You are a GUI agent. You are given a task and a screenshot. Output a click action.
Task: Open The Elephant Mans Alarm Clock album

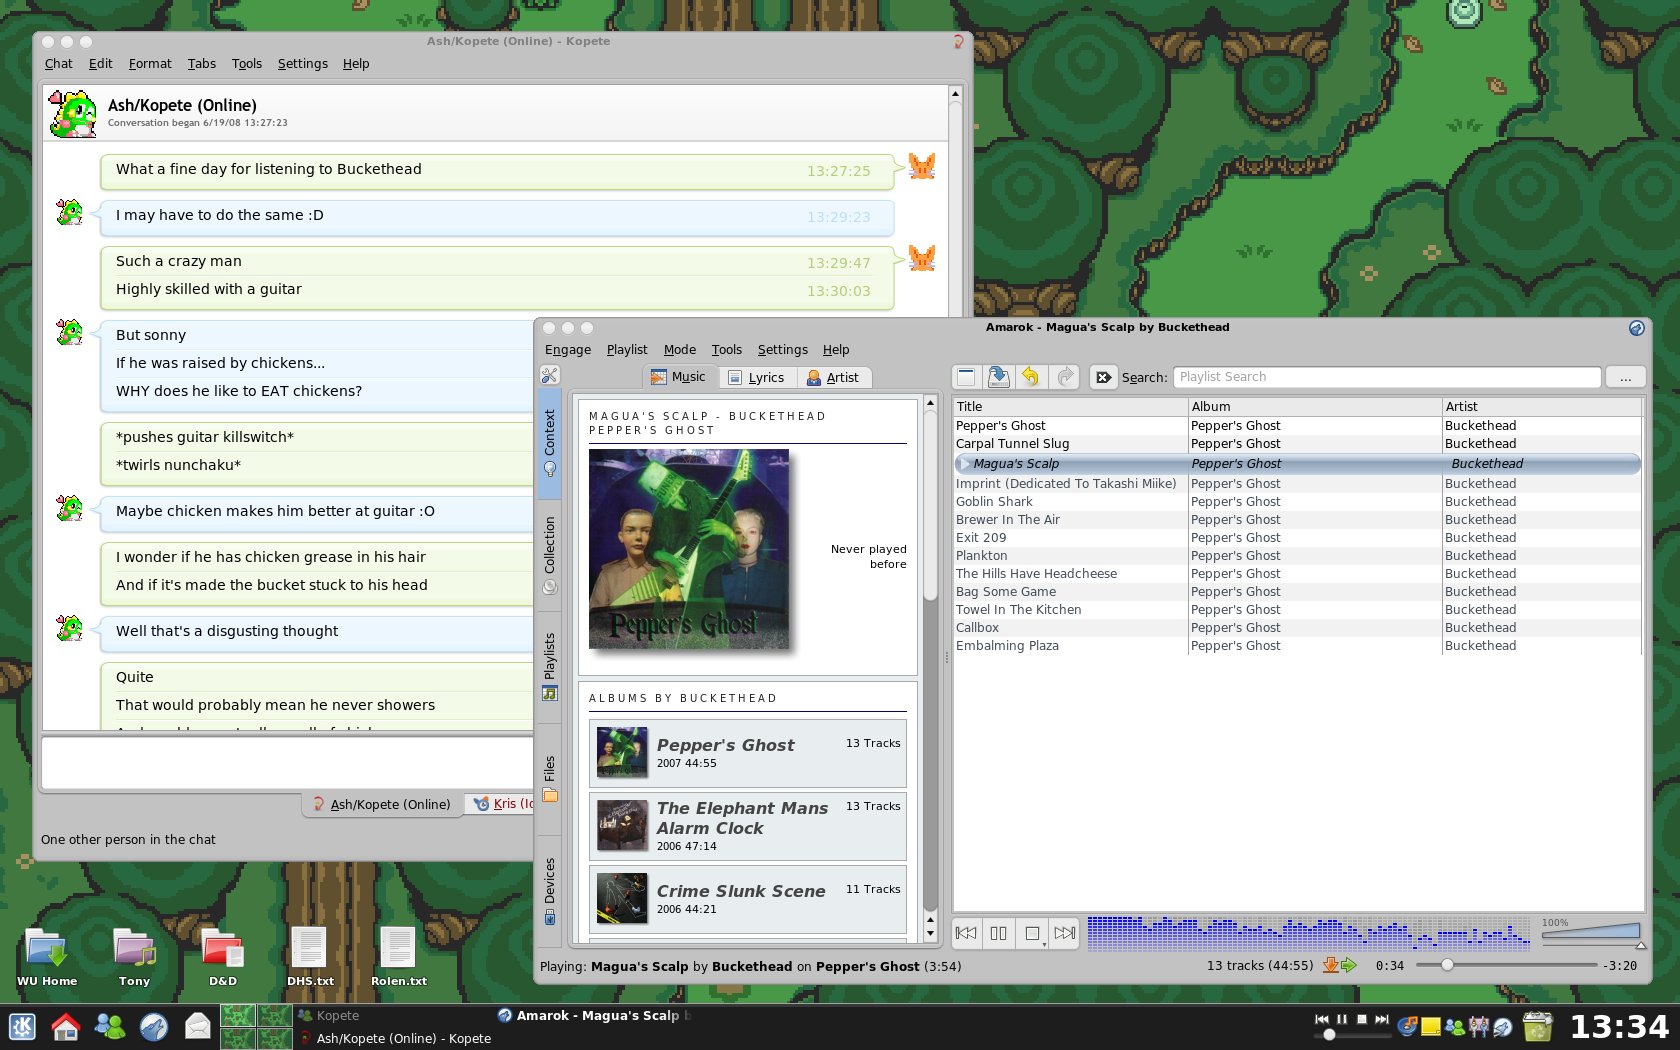click(x=748, y=826)
